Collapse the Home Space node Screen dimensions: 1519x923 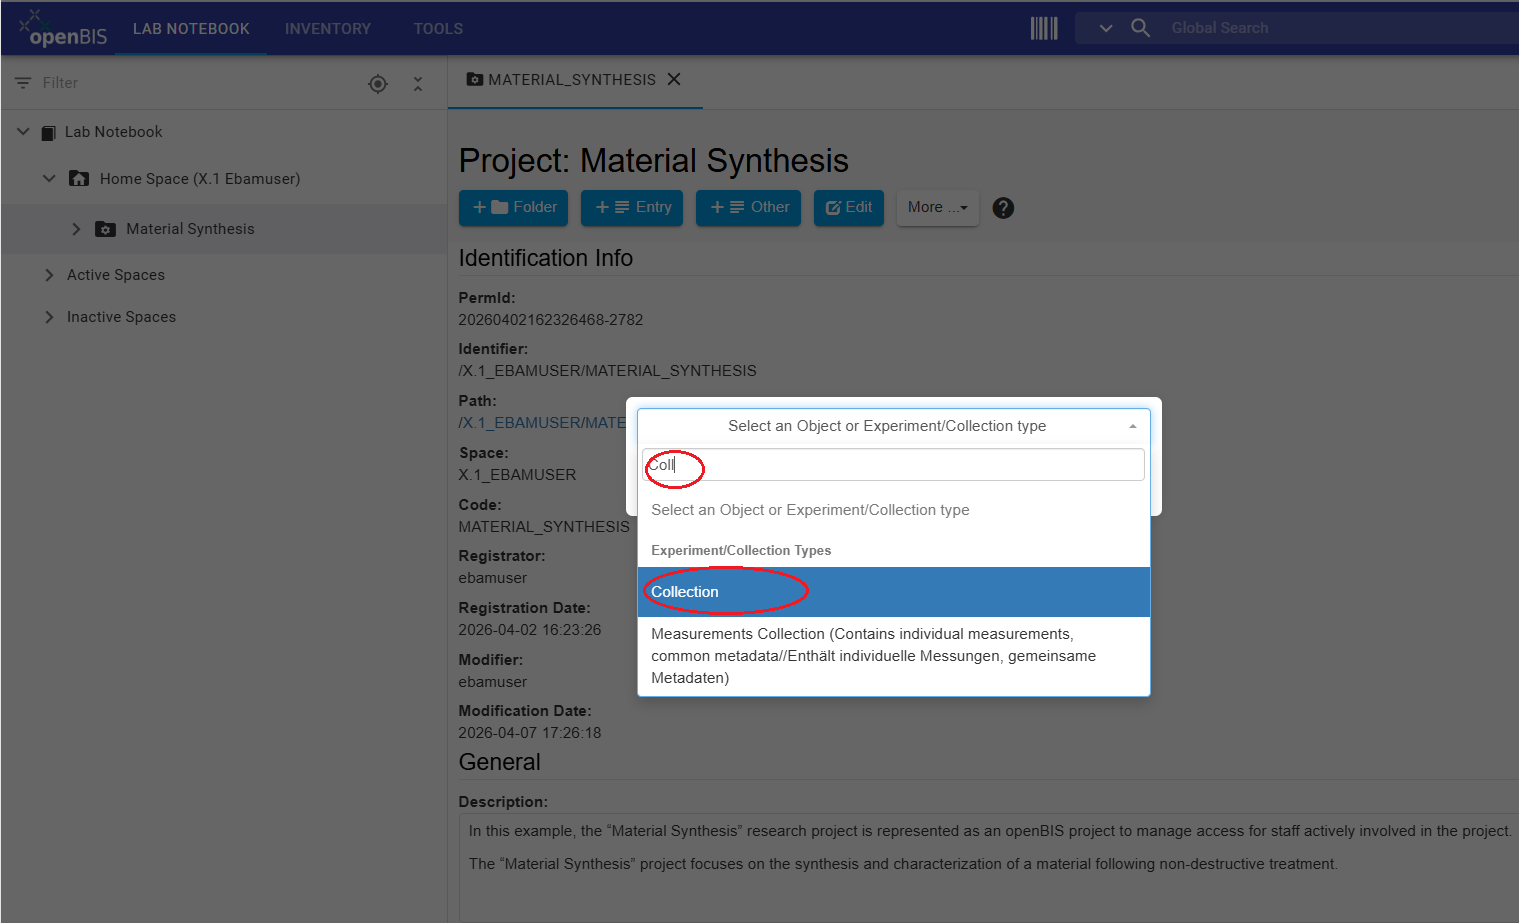pyautogui.click(x=49, y=178)
